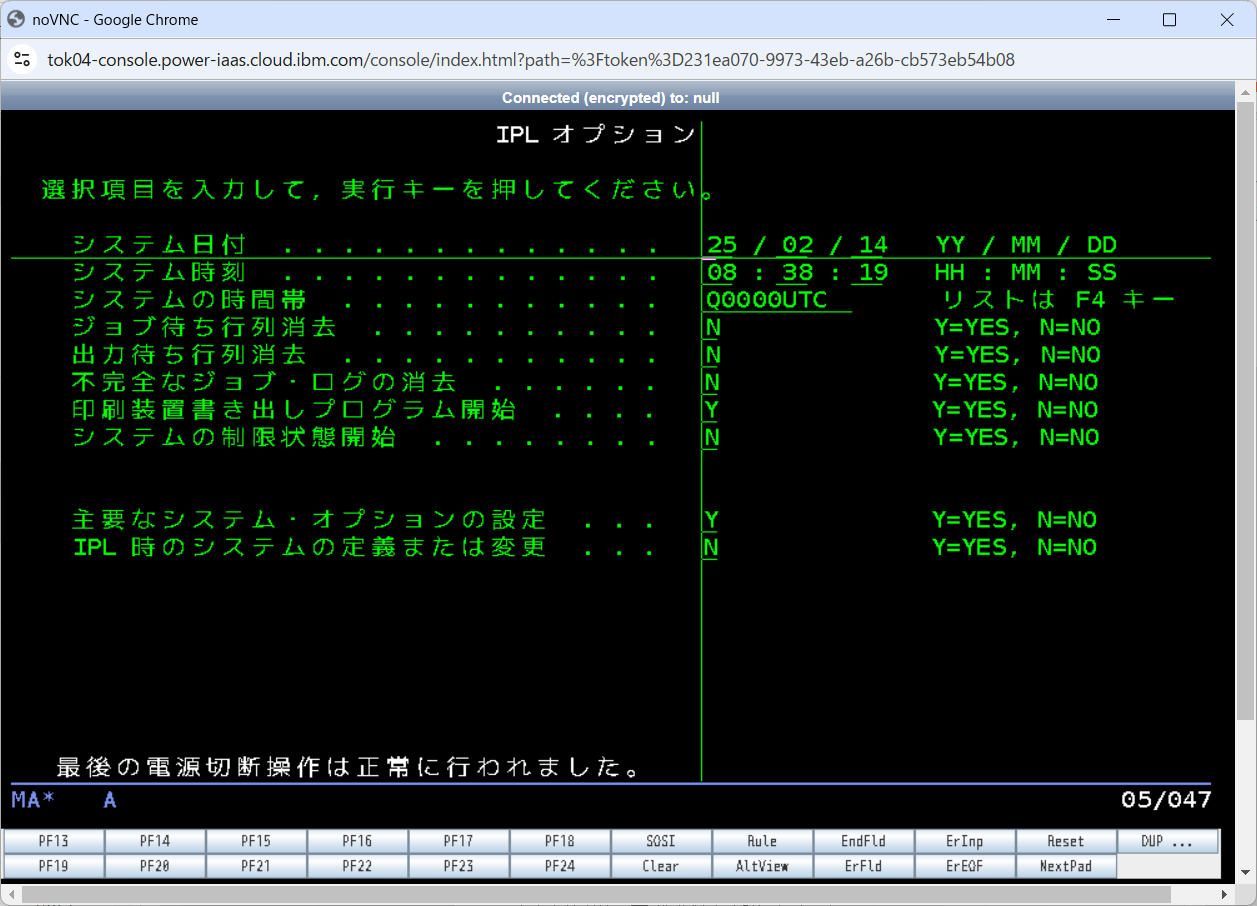Select the system date month field 02
The width and height of the screenshot is (1257, 906).
[797, 245]
